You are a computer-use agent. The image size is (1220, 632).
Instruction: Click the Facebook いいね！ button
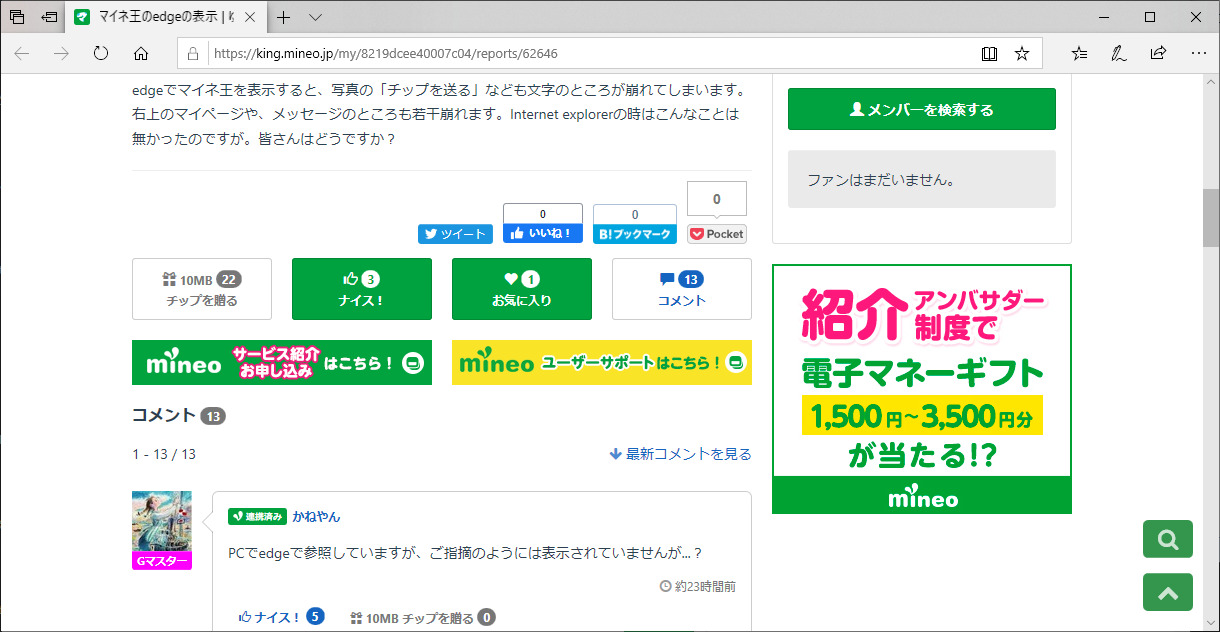(542, 233)
